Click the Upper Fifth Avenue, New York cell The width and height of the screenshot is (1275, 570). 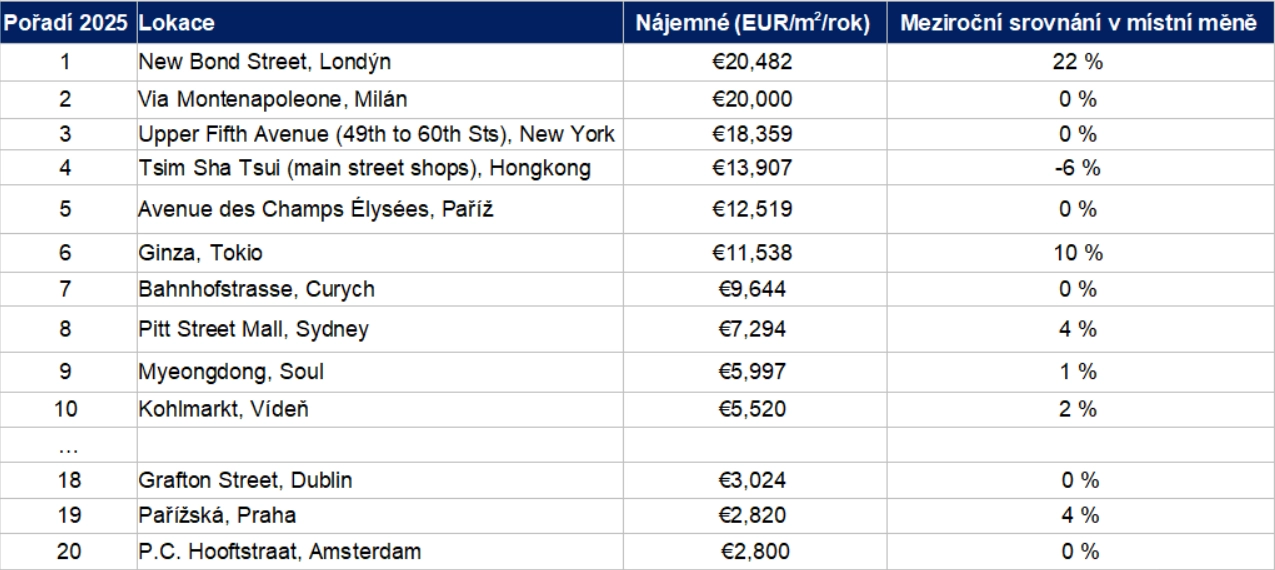click(x=377, y=134)
